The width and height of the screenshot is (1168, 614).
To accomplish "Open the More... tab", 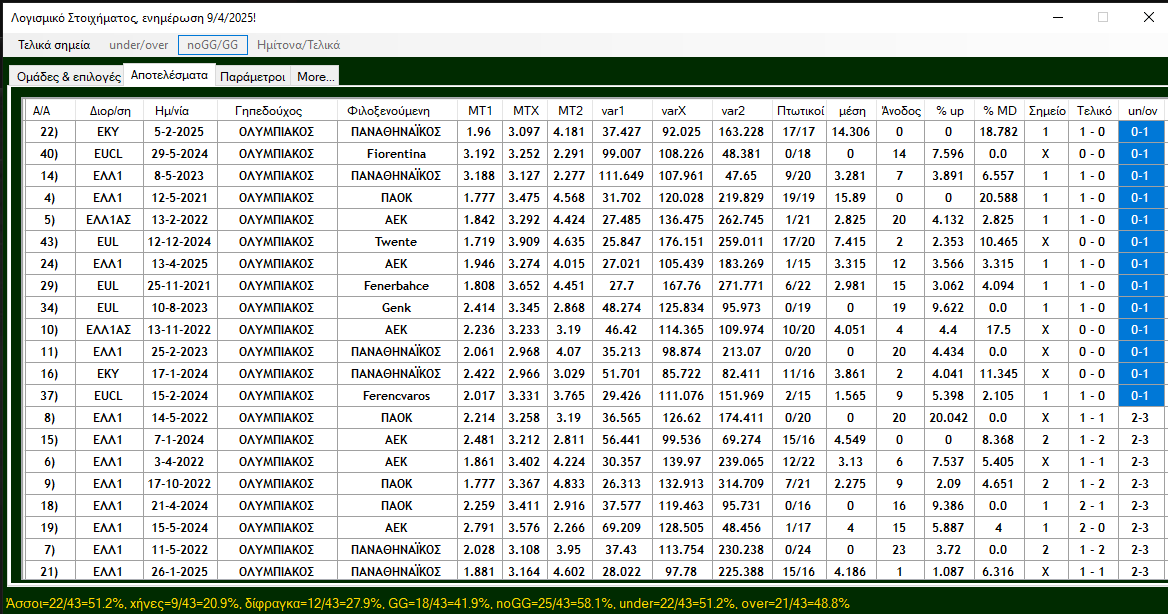I will pyautogui.click(x=316, y=77).
